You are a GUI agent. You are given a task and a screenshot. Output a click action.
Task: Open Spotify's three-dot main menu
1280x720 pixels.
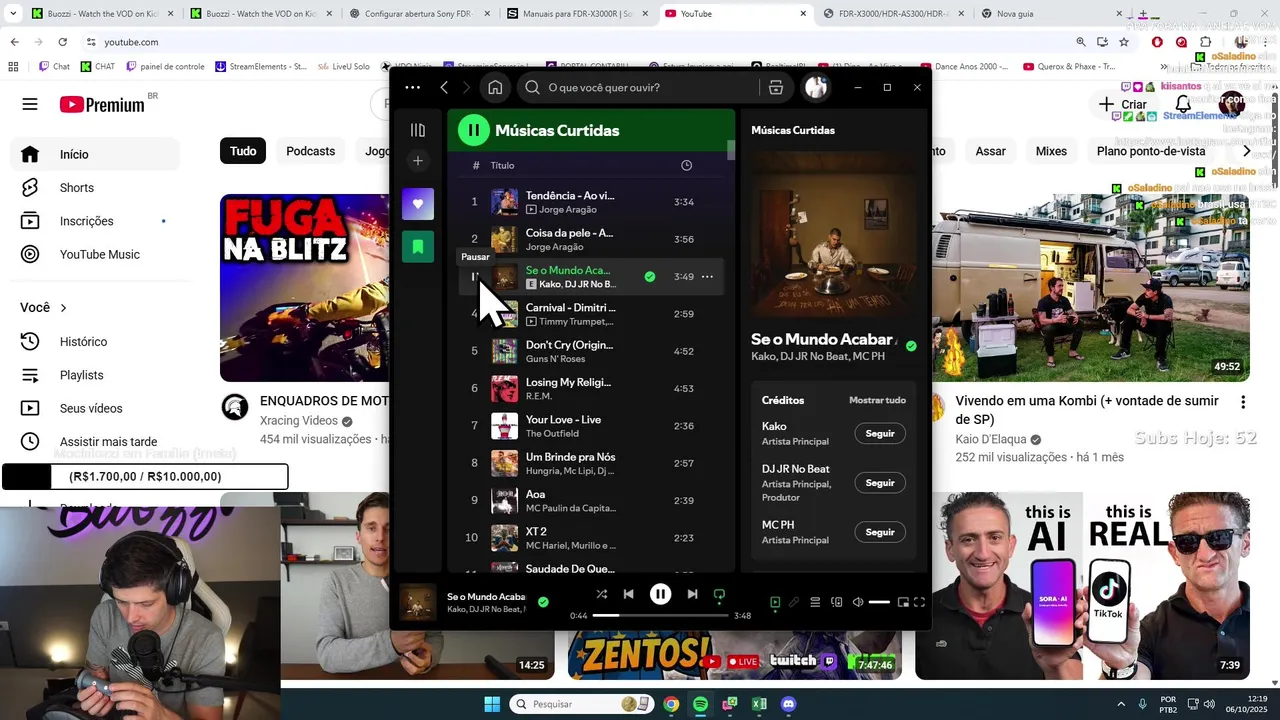click(412, 88)
